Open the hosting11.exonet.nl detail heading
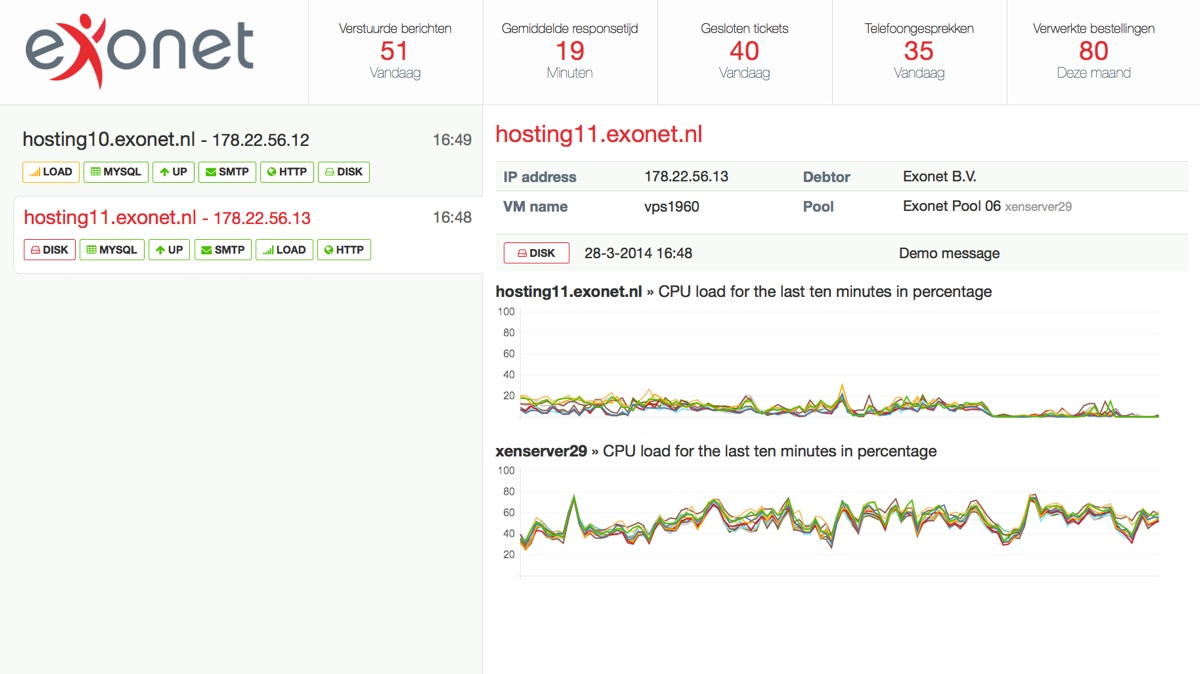Screen dimensions: 1200x674 (599, 135)
